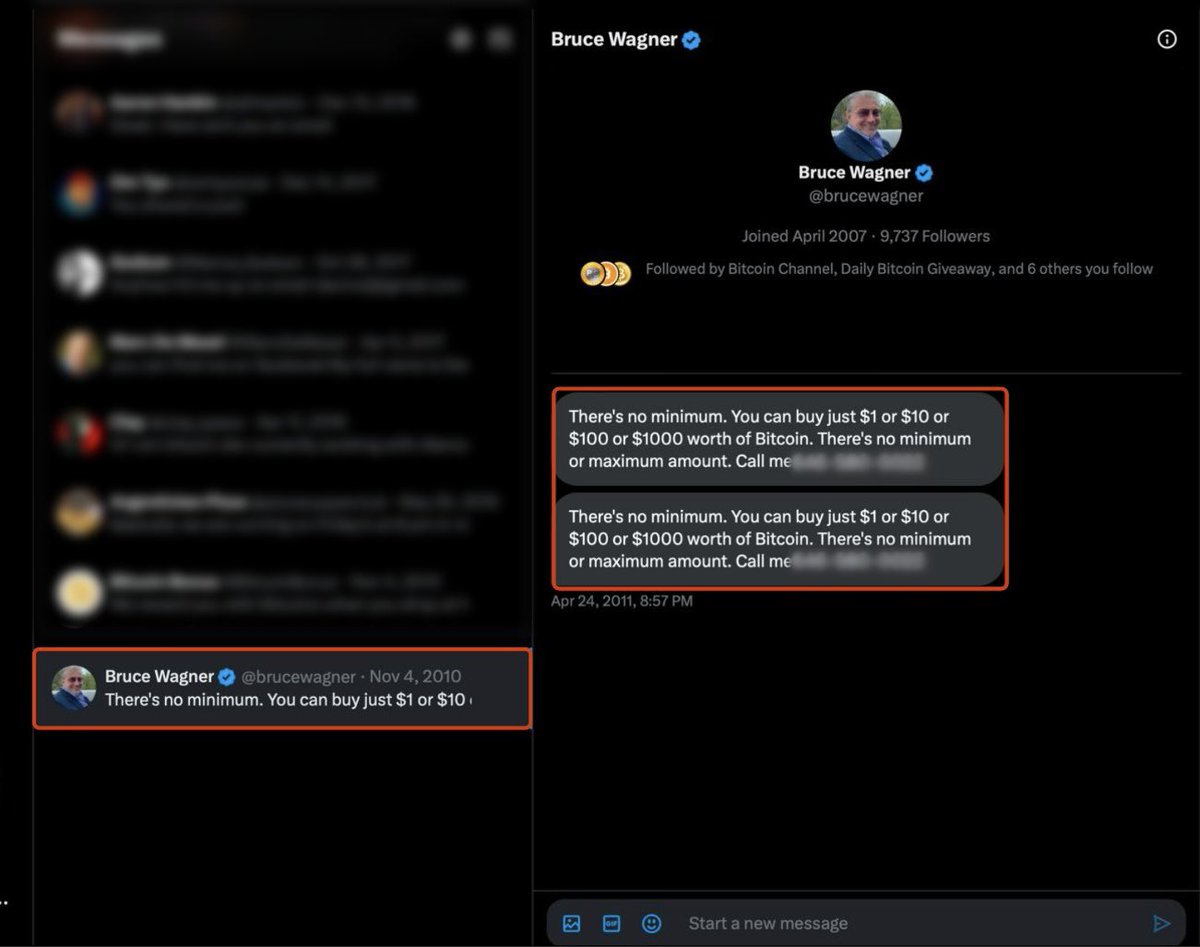Click Bruce Wagner's profile avatar photo
This screenshot has height=947, width=1200.
tap(866, 124)
